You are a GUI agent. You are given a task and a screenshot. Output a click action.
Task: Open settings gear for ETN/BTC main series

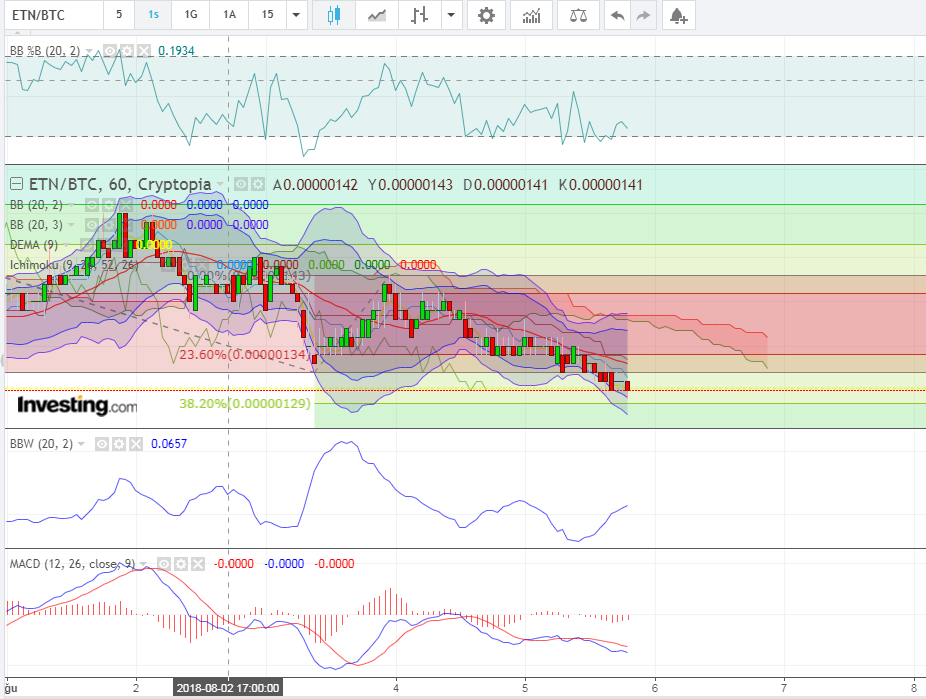[257, 184]
